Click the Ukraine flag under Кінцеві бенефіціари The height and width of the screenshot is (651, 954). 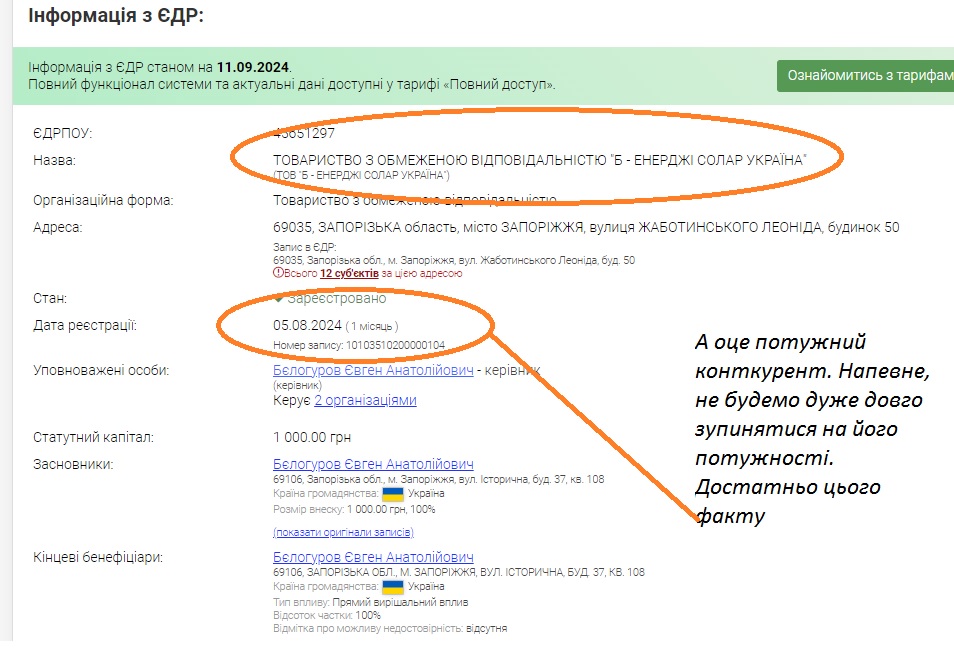coord(392,587)
